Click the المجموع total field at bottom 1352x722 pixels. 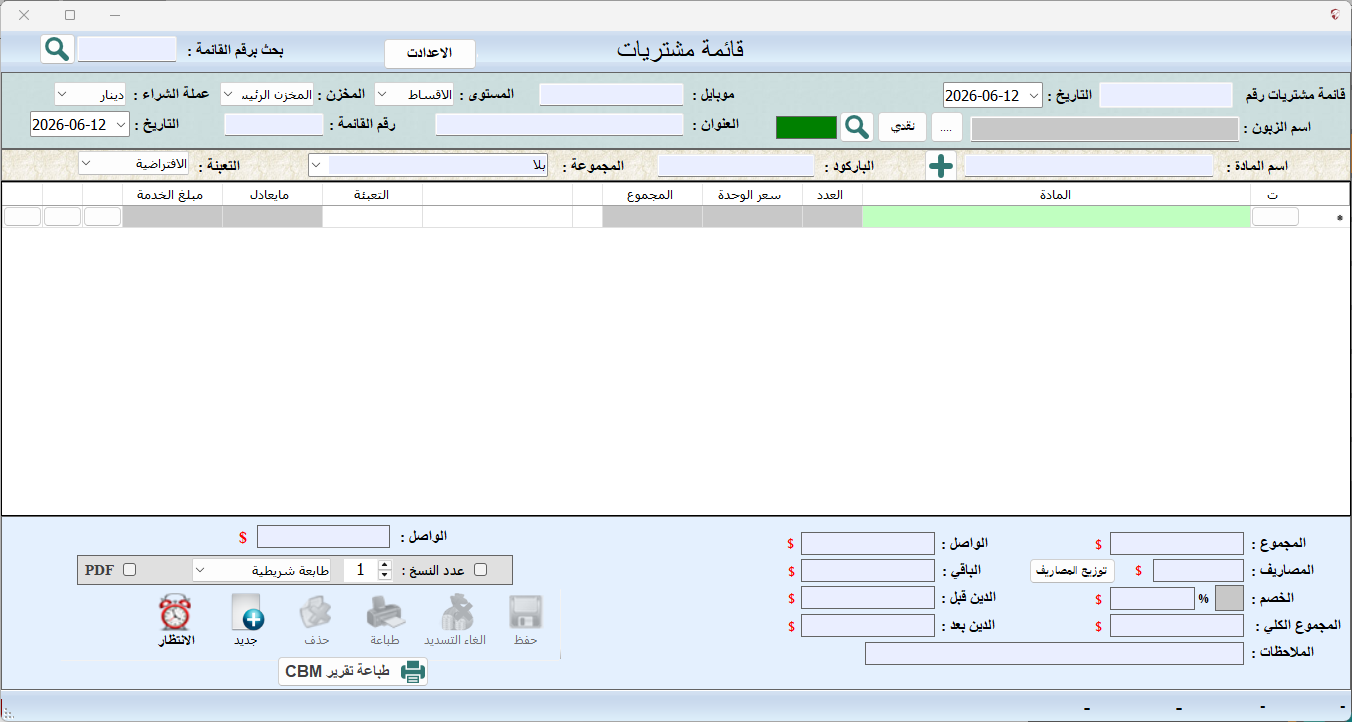pyautogui.click(x=1177, y=544)
